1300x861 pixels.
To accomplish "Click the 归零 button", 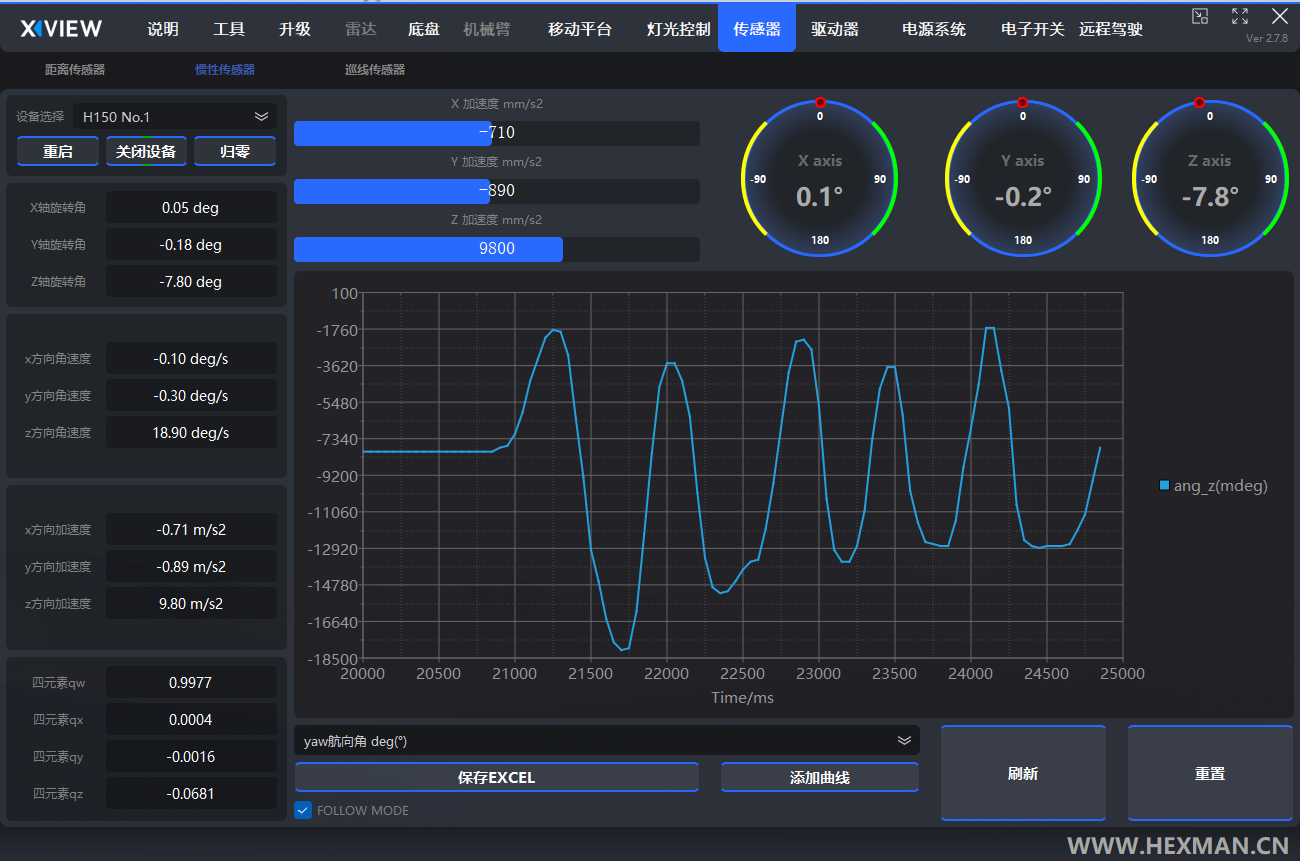I will click(x=234, y=151).
